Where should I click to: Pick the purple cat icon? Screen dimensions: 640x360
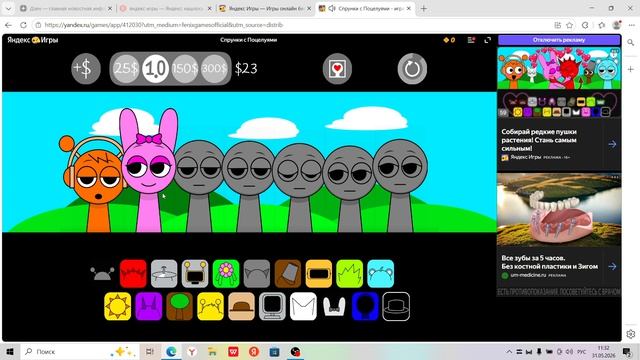tap(149, 306)
